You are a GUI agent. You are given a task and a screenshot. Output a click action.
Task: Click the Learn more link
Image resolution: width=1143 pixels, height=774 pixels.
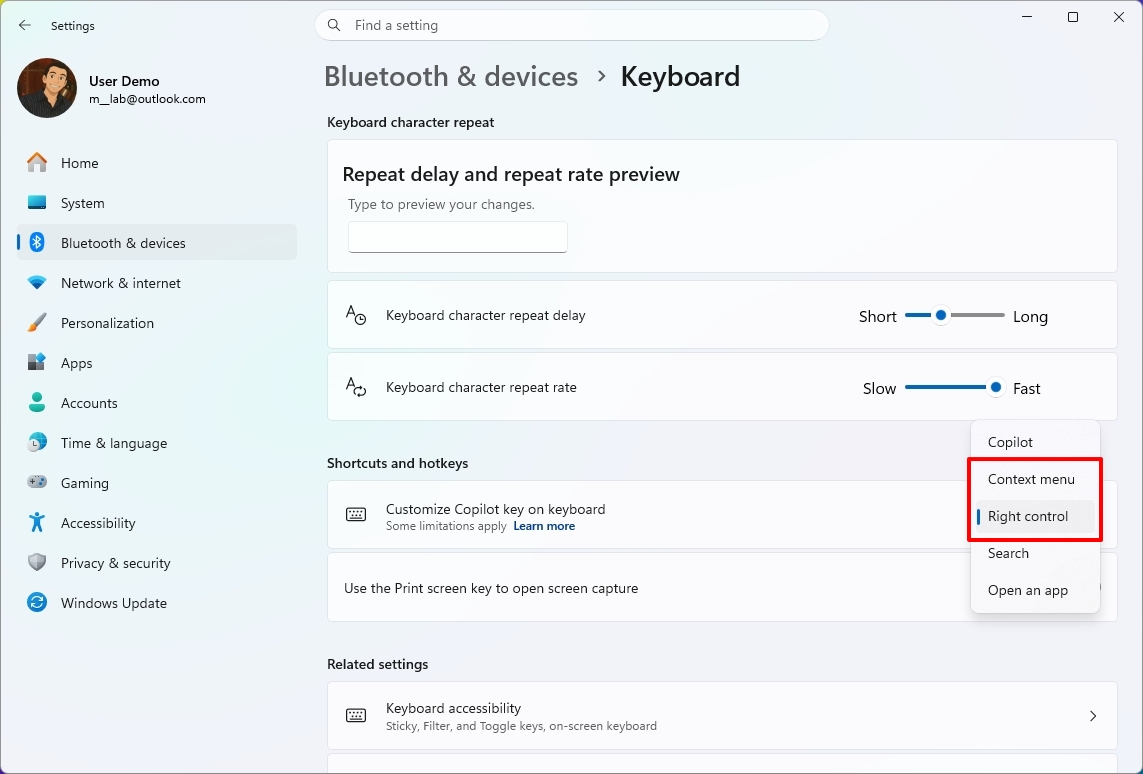tap(544, 526)
